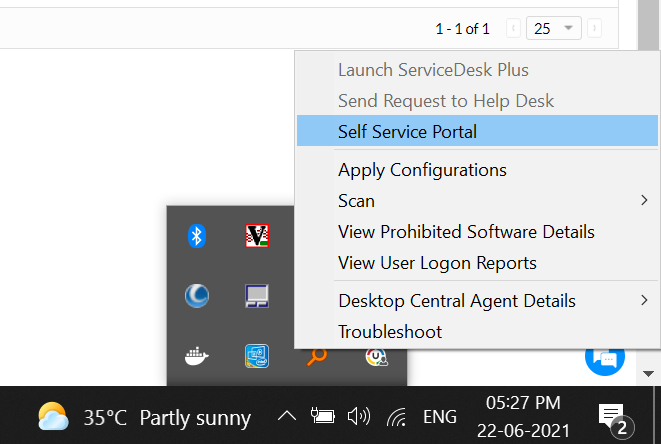Image resolution: width=661 pixels, height=444 pixels.
Task: Open the Wi-Fi network icon
Action: click(x=396, y=417)
